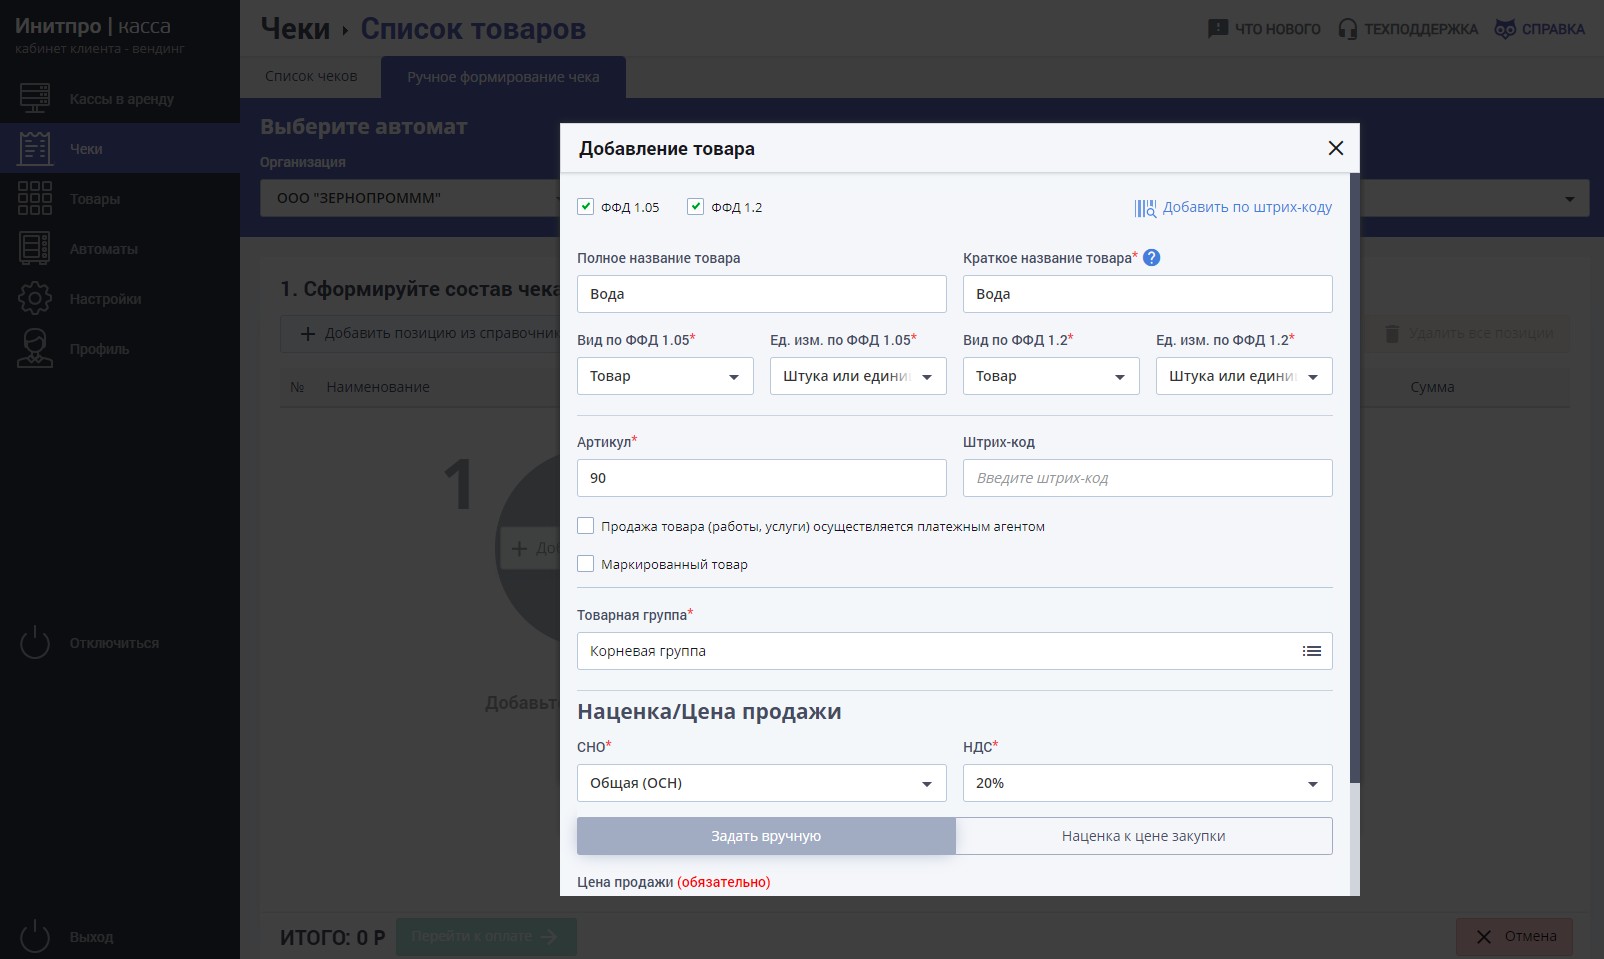Click the СПРАВКА owl icon
This screenshot has width=1604, height=959.
1504,29
